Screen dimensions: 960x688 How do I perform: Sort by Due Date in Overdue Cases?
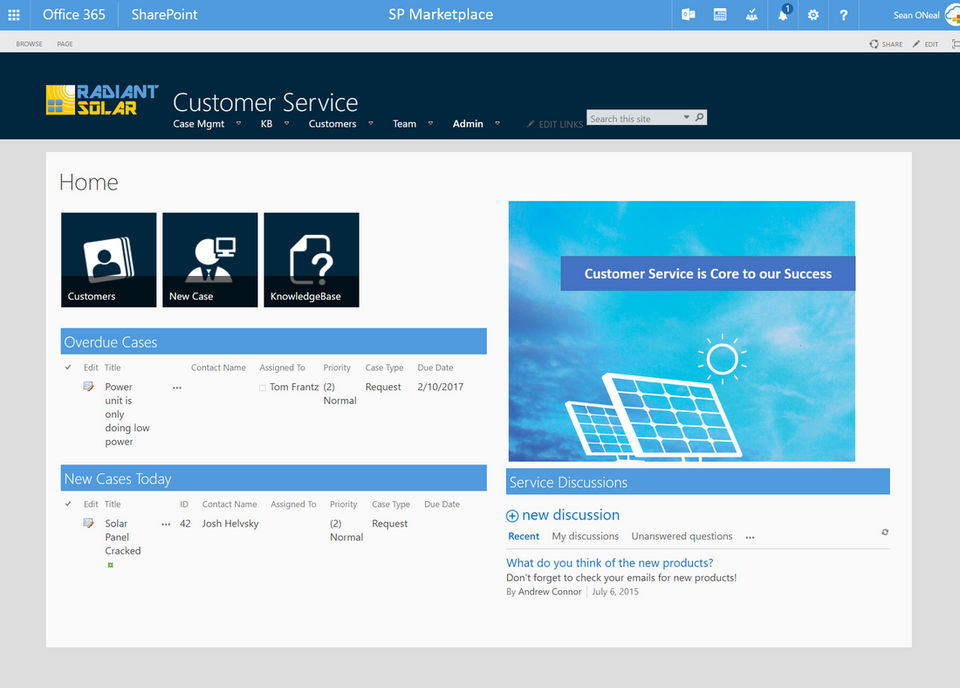435,367
